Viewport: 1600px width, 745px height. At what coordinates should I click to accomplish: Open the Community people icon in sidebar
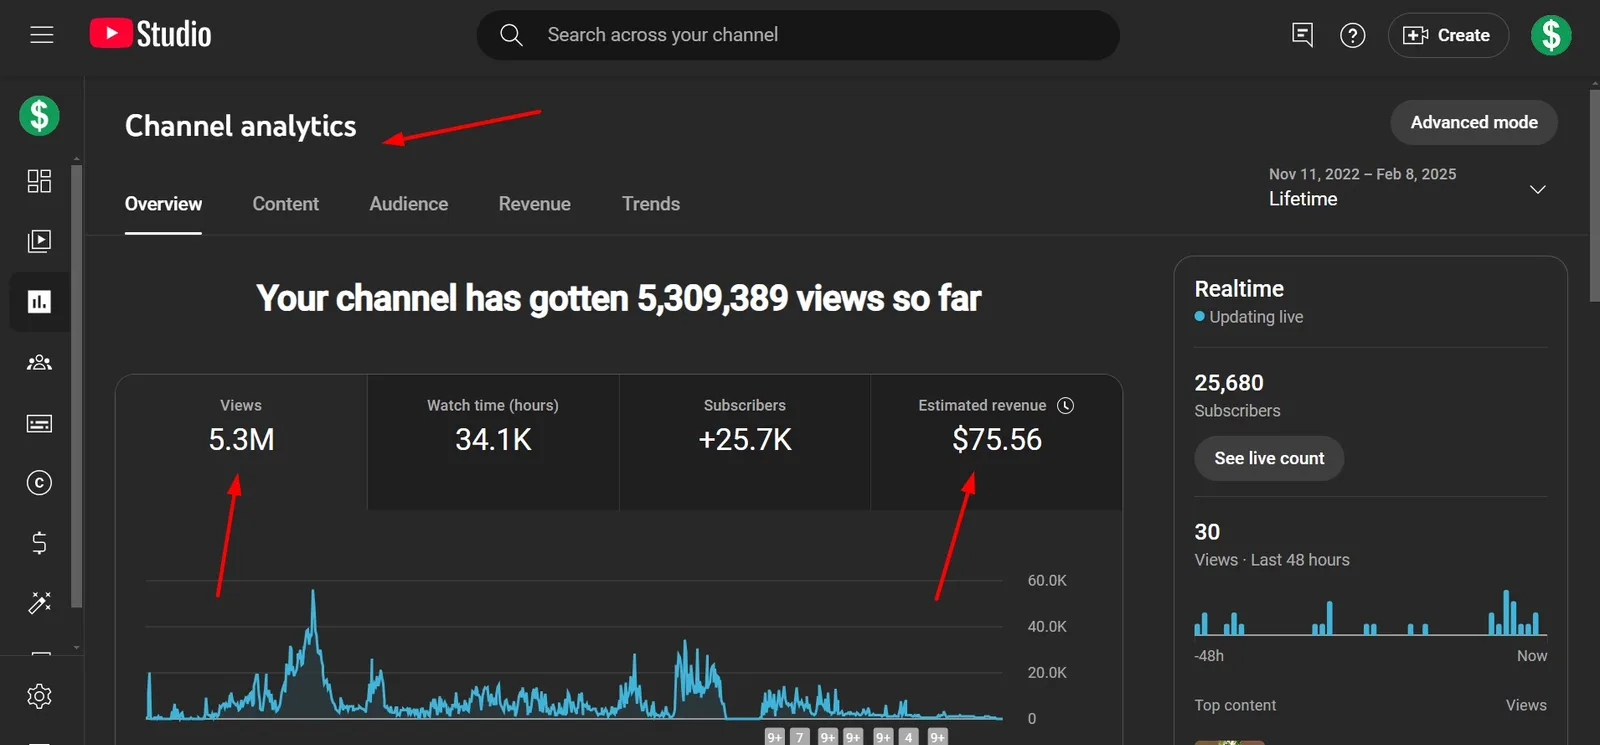(39, 363)
